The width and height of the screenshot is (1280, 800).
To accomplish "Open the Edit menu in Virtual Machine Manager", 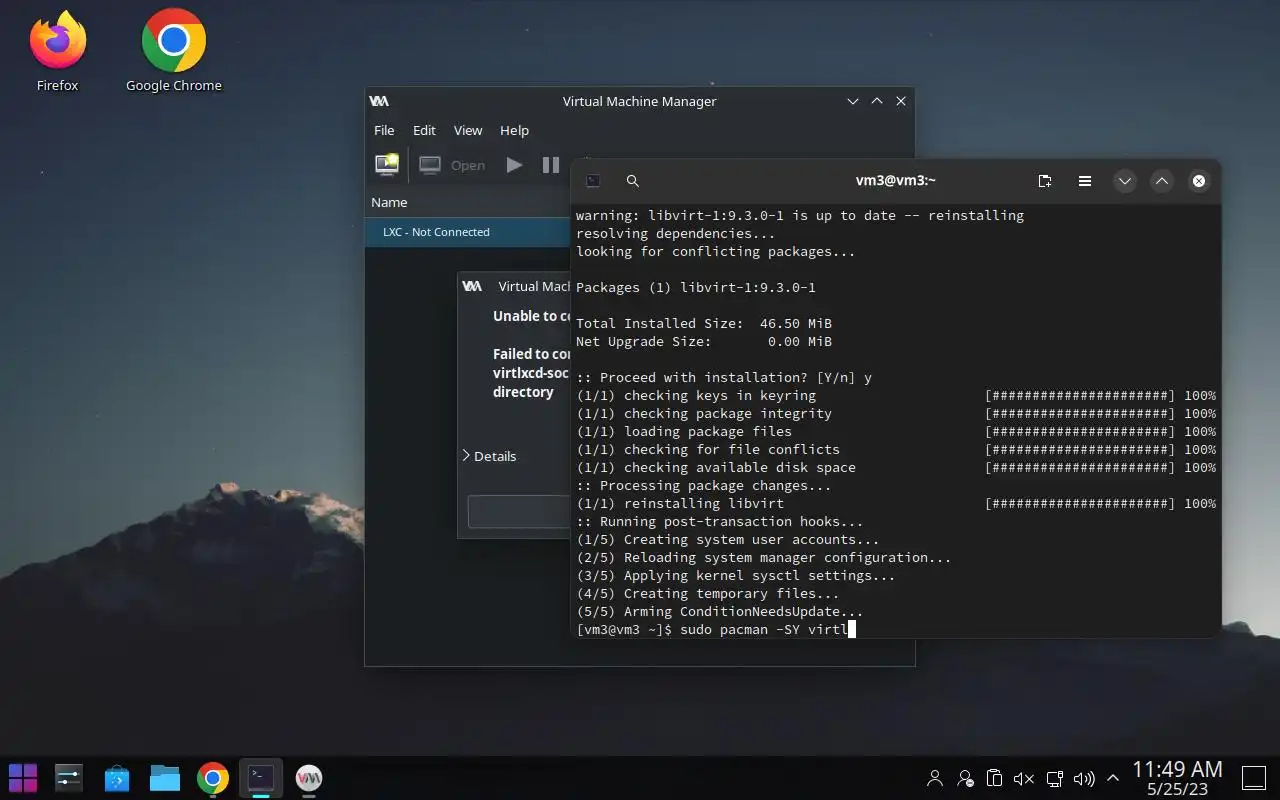I will coord(424,130).
